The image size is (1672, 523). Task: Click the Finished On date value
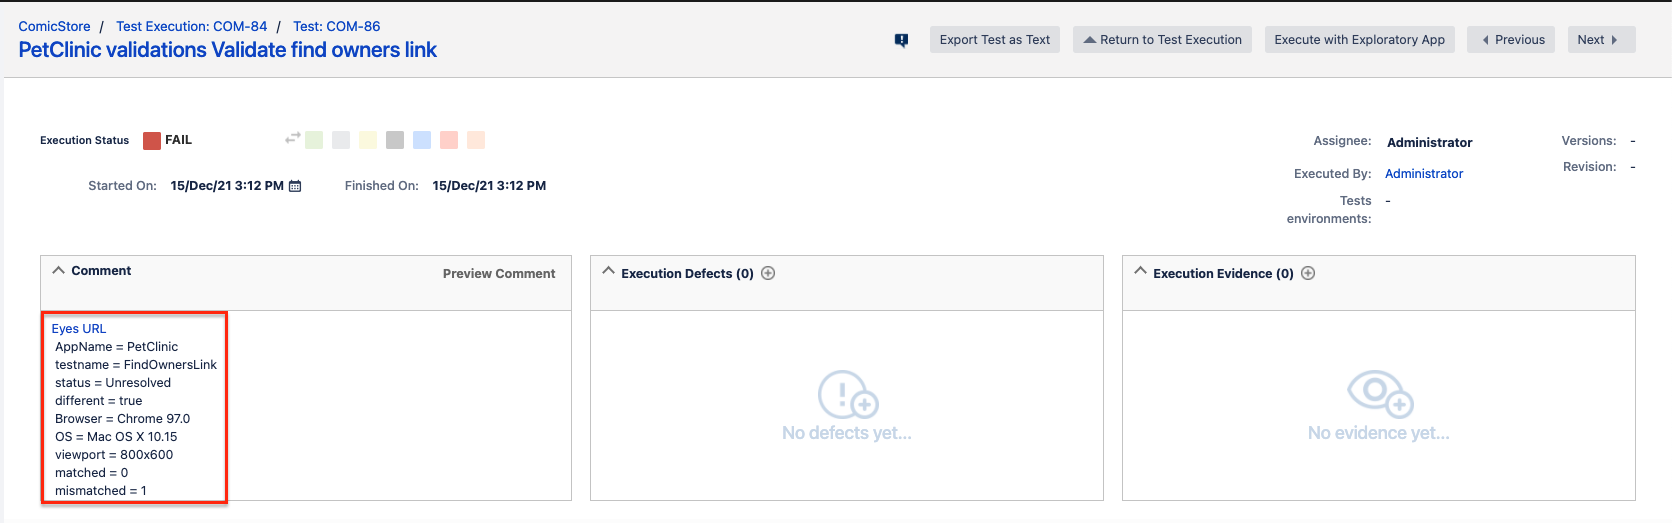[x=489, y=186]
